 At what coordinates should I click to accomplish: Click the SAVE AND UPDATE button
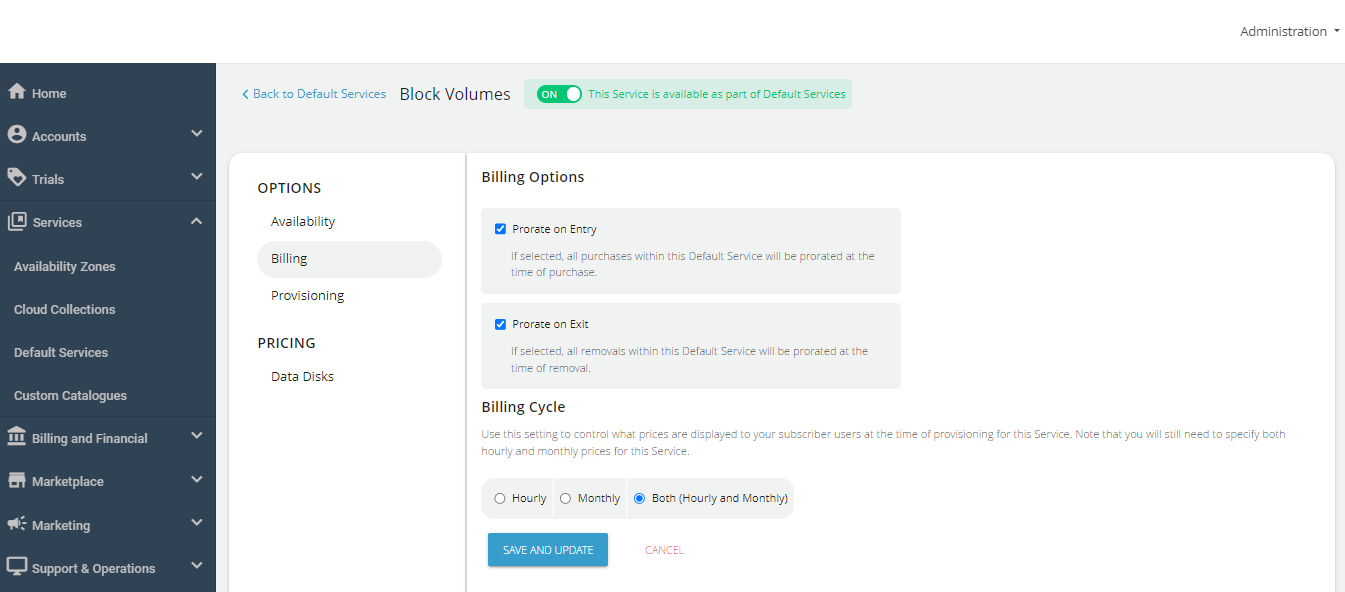coord(547,549)
